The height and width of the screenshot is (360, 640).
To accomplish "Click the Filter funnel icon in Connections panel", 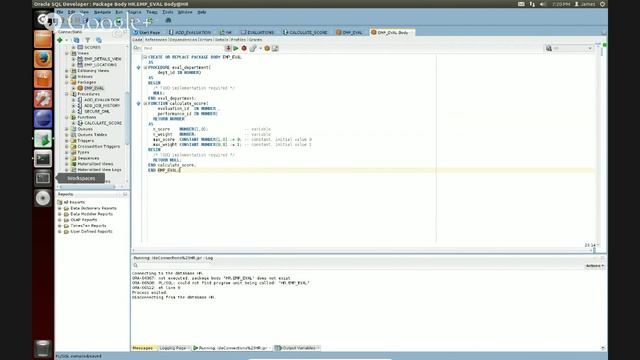I will pos(87,40).
